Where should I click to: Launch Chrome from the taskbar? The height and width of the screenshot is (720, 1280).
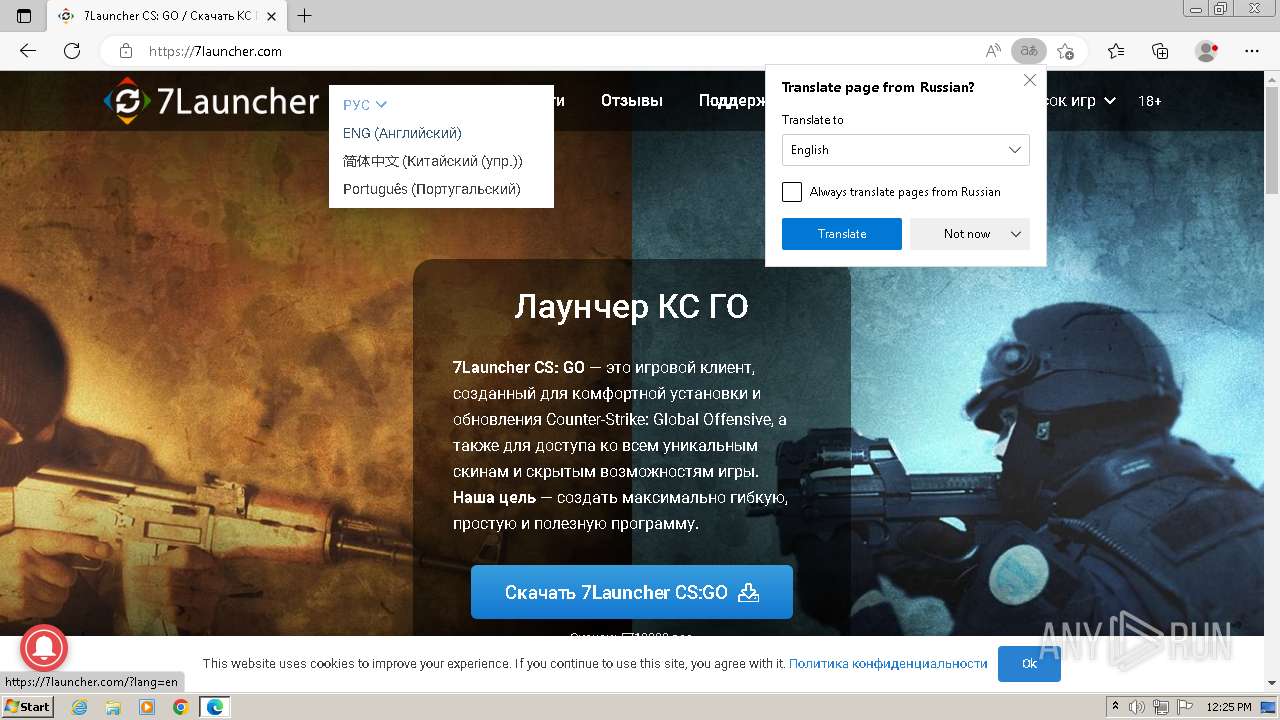[180, 707]
